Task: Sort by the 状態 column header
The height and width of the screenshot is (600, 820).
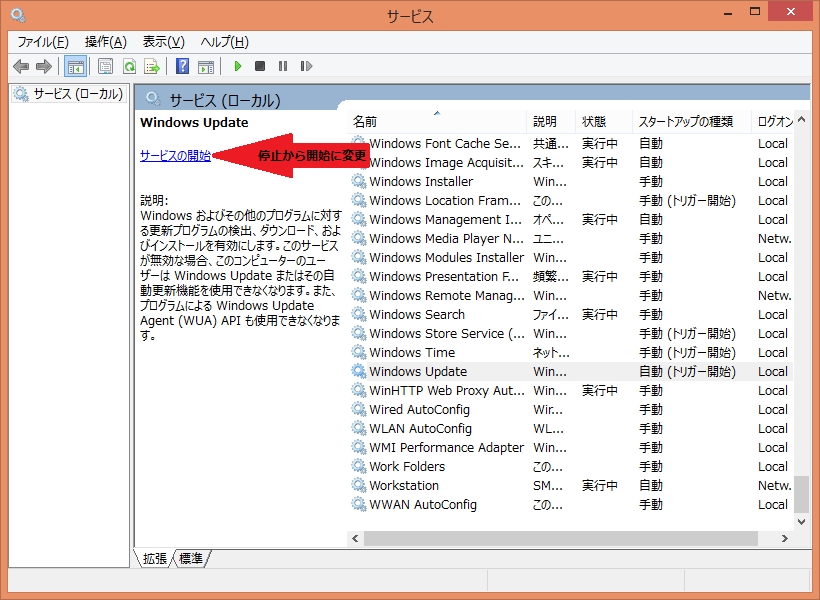Action: 604,121
